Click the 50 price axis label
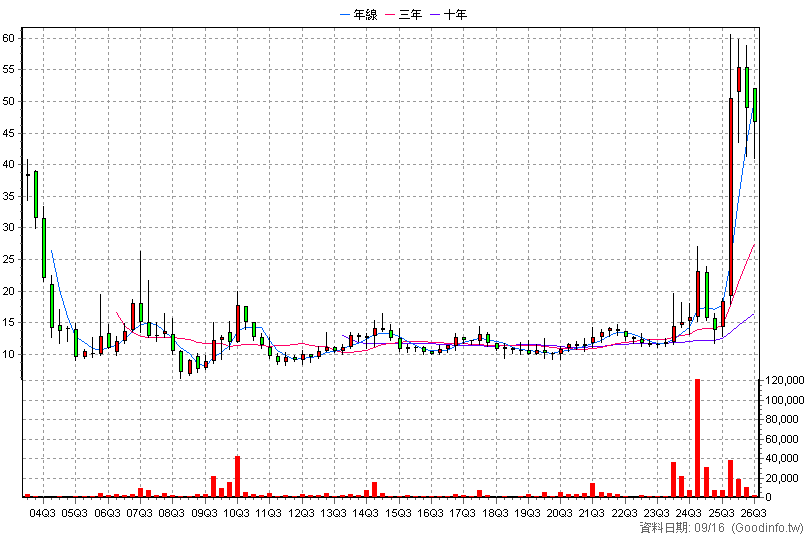This screenshot has height=540, width=808. [8, 102]
